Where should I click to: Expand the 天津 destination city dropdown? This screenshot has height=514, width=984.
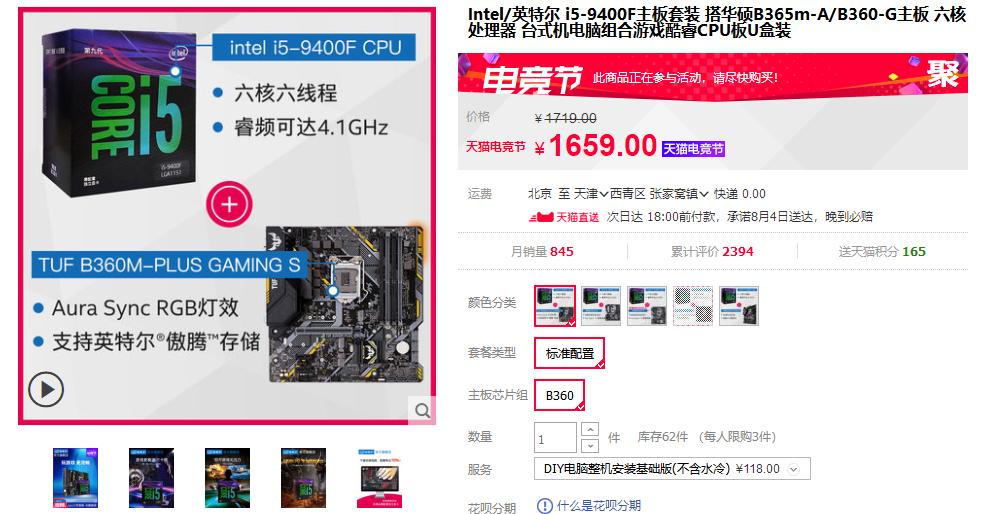[591, 194]
